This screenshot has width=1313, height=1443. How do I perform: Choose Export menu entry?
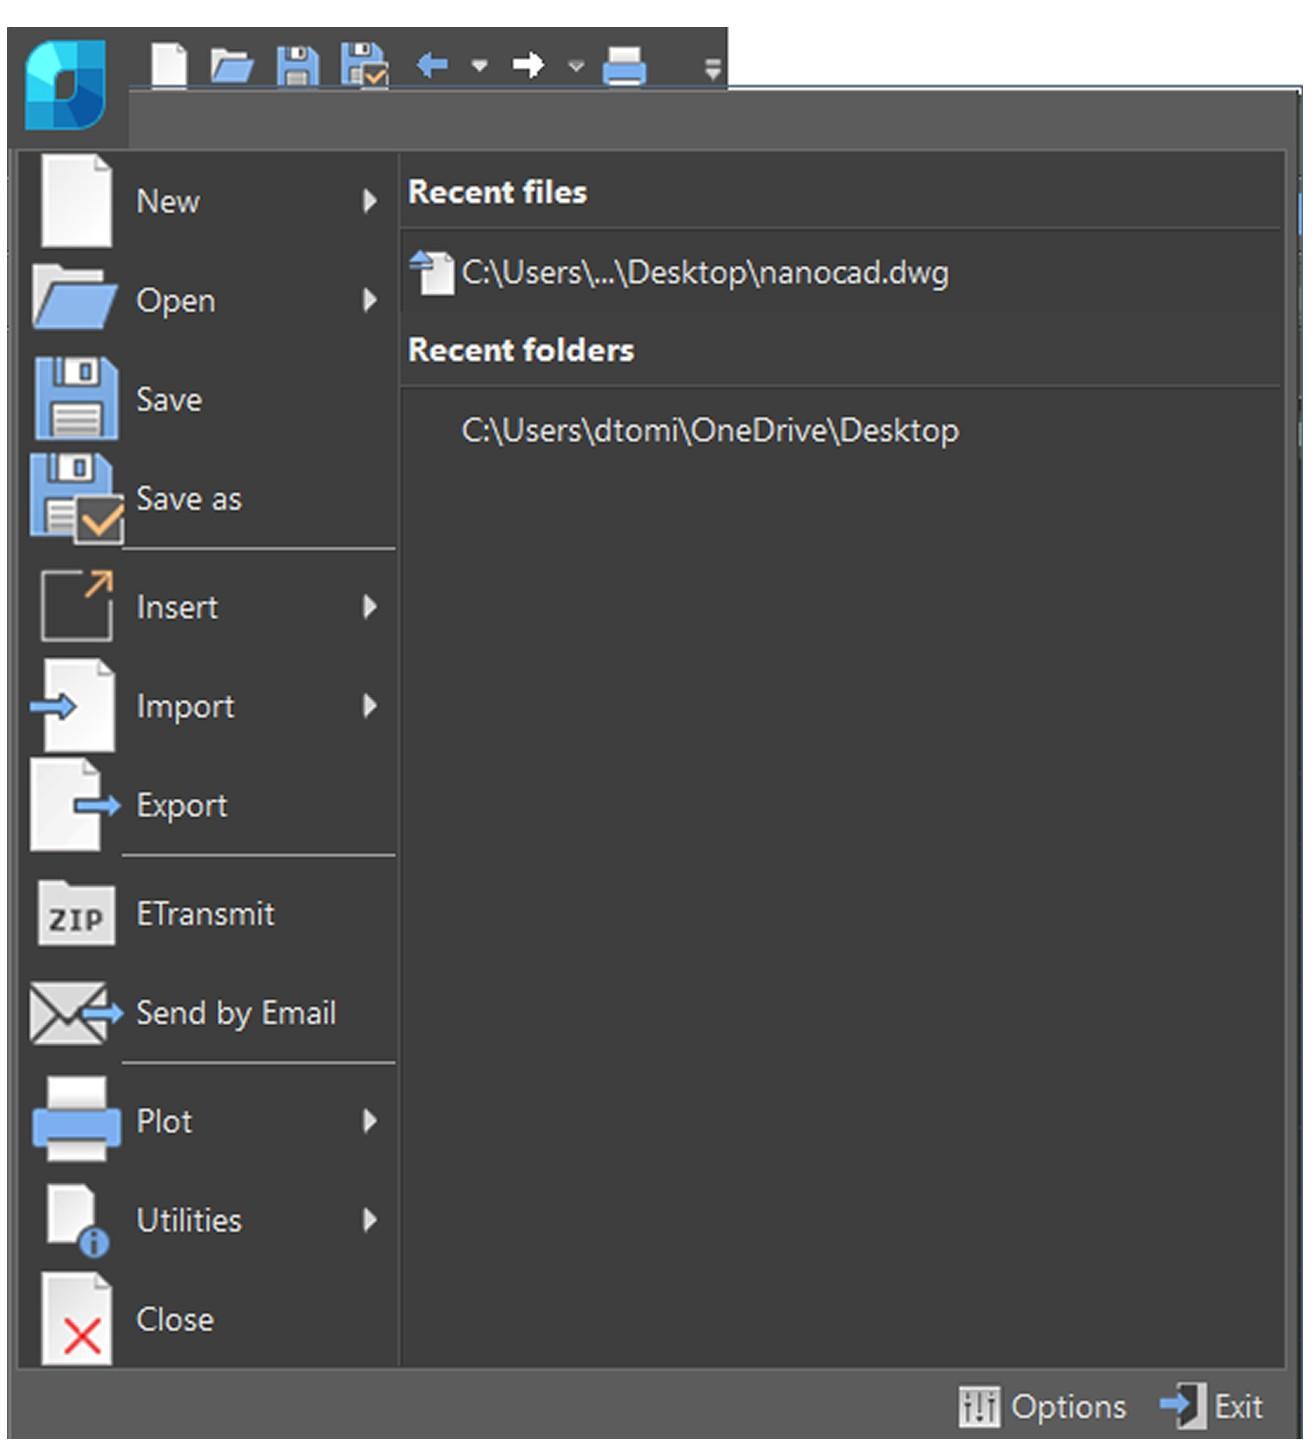pyautogui.click(x=207, y=805)
